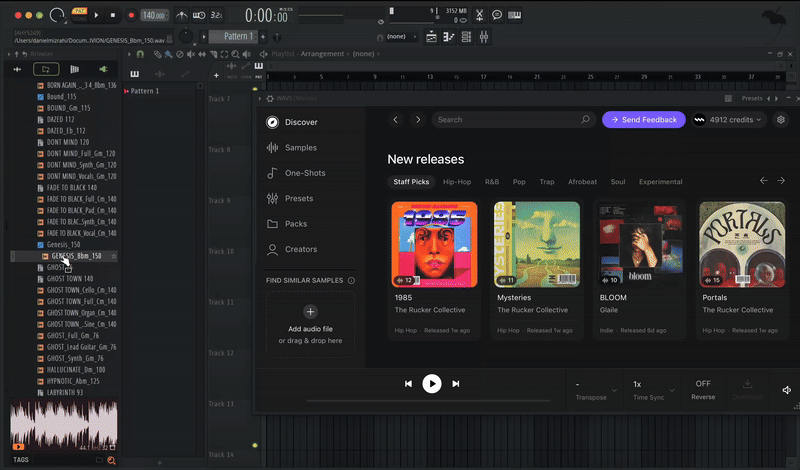The height and width of the screenshot is (470, 800).
Task: Select the Afrobeat genre tab
Action: (x=582, y=182)
